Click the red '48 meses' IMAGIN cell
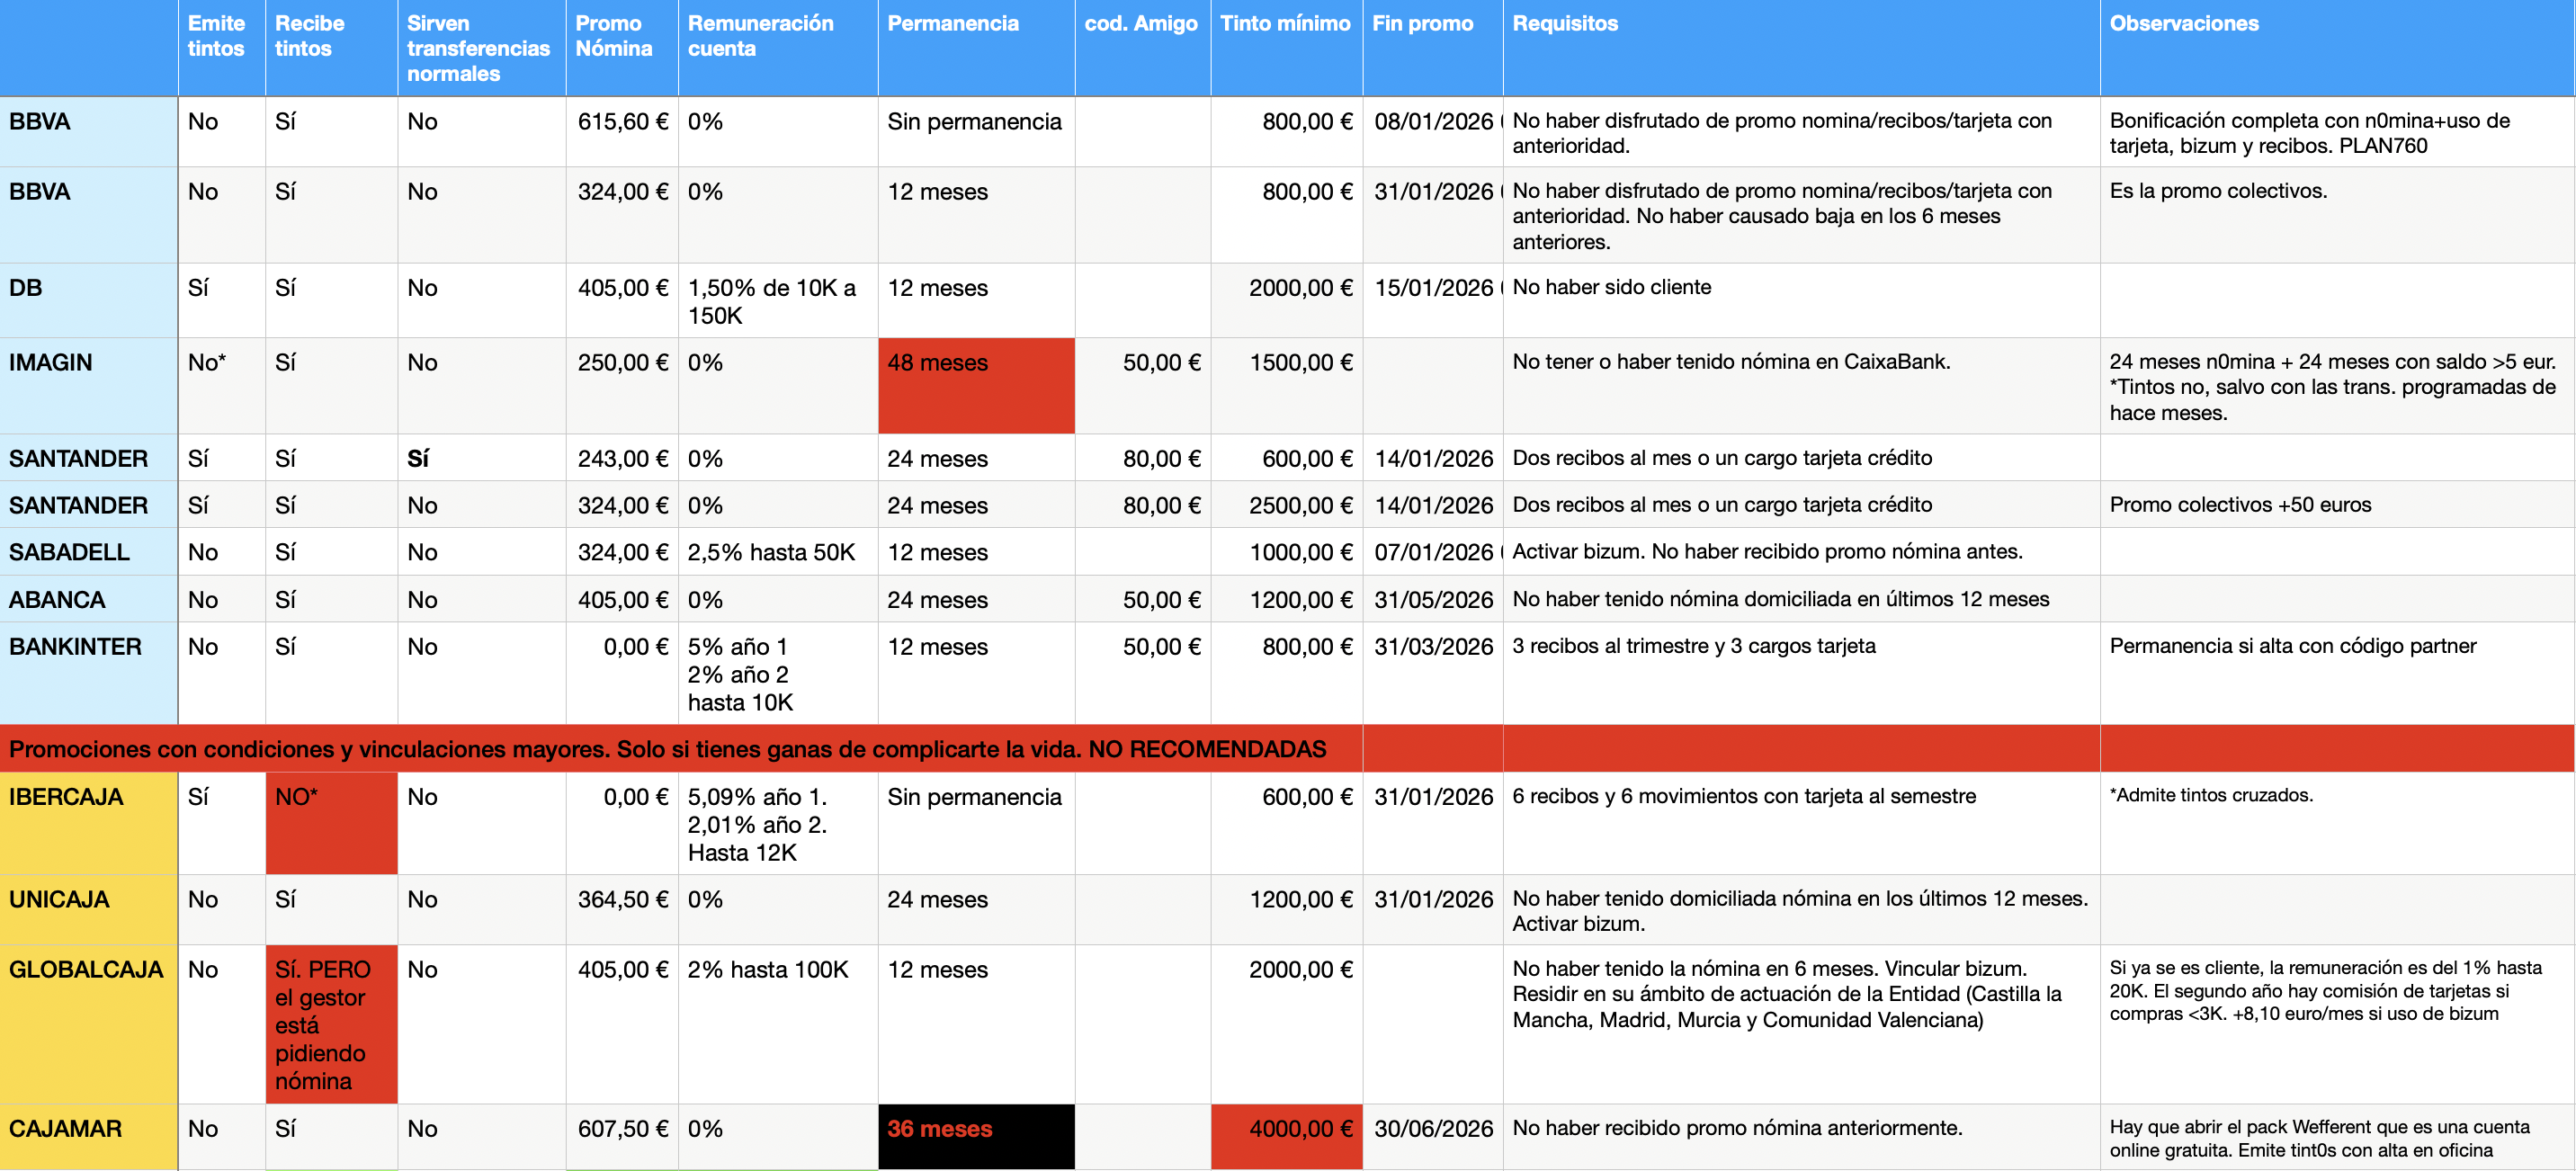This screenshot has height=1171, width=2576. [975, 385]
